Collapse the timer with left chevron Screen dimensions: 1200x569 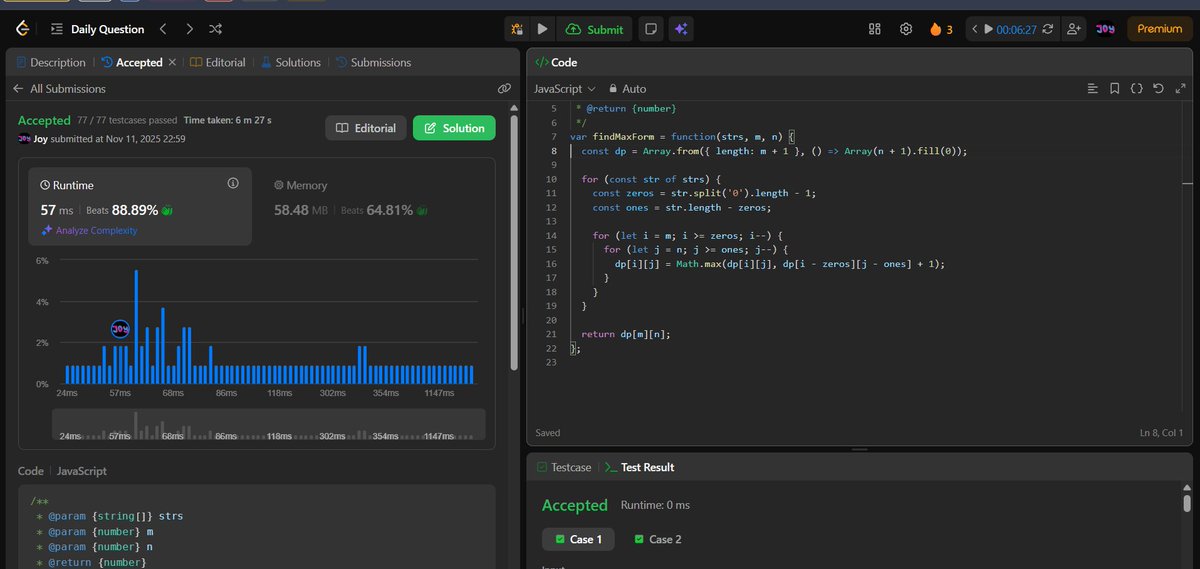pos(973,29)
